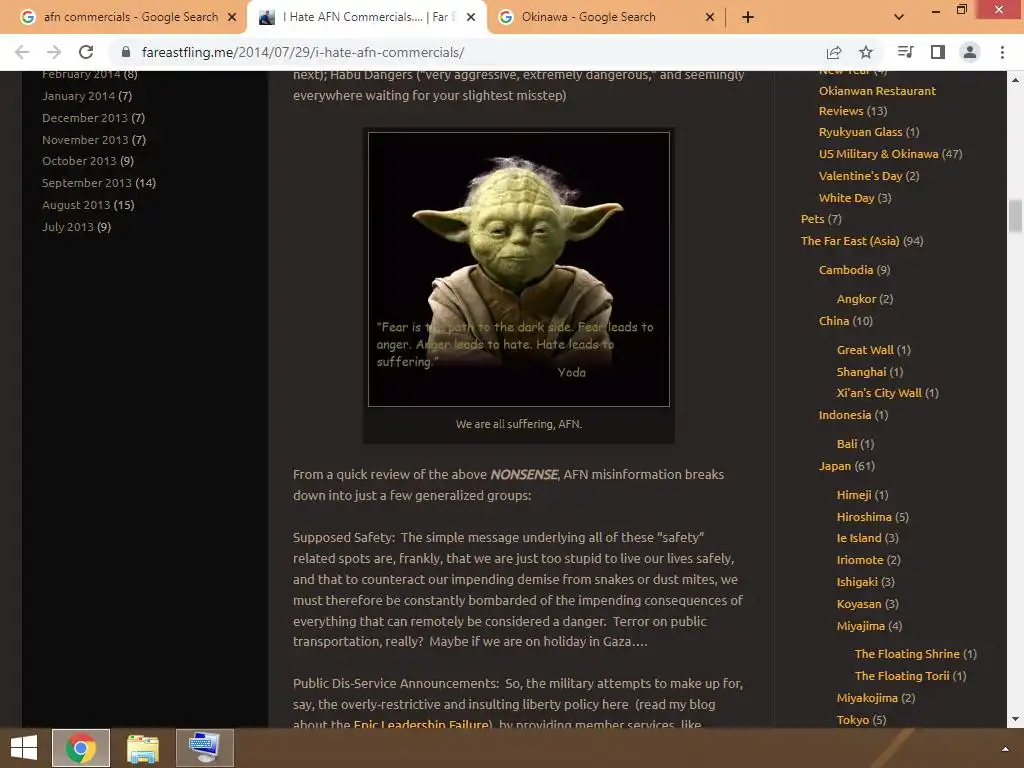The height and width of the screenshot is (768, 1024).
Task: Open Okinawan Restaurant Reviews category
Action: click(877, 101)
